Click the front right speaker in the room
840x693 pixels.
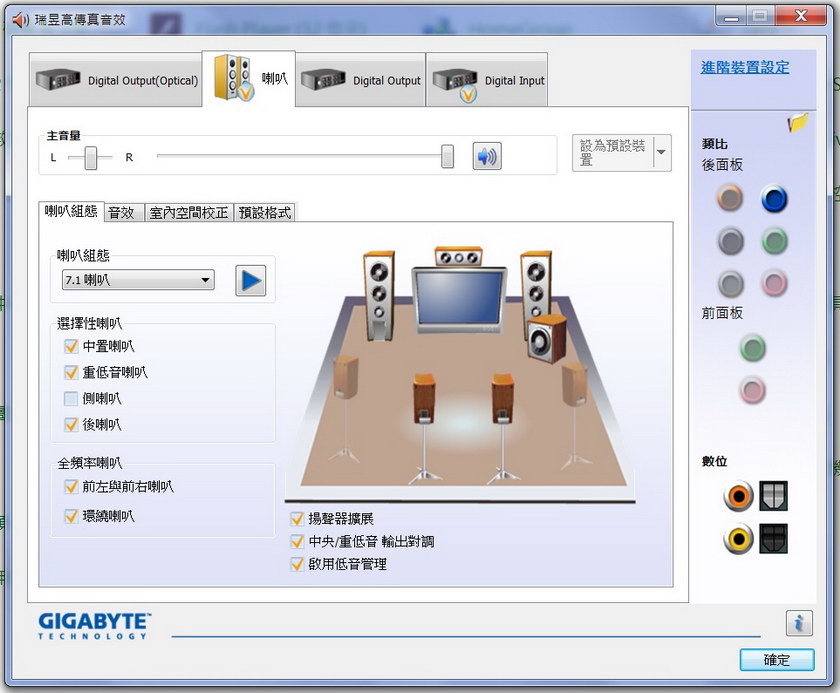(536, 287)
